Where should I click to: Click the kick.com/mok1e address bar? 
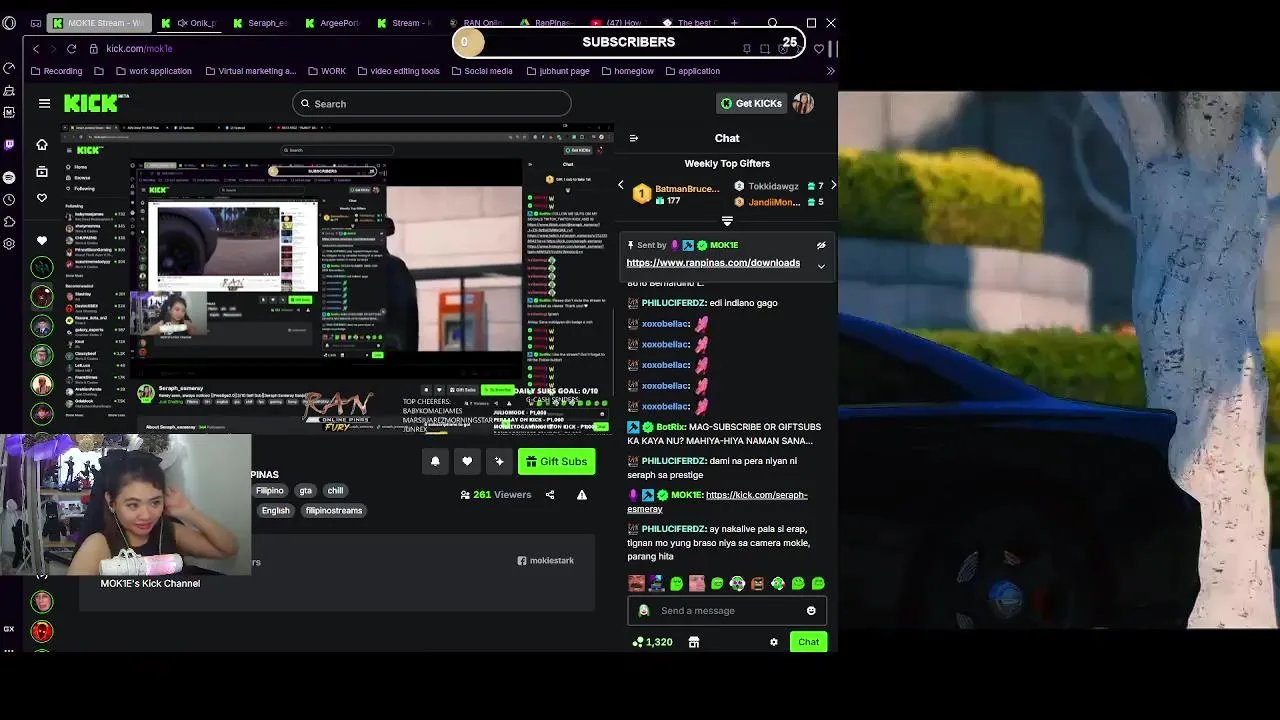click(x=139, y=48)
